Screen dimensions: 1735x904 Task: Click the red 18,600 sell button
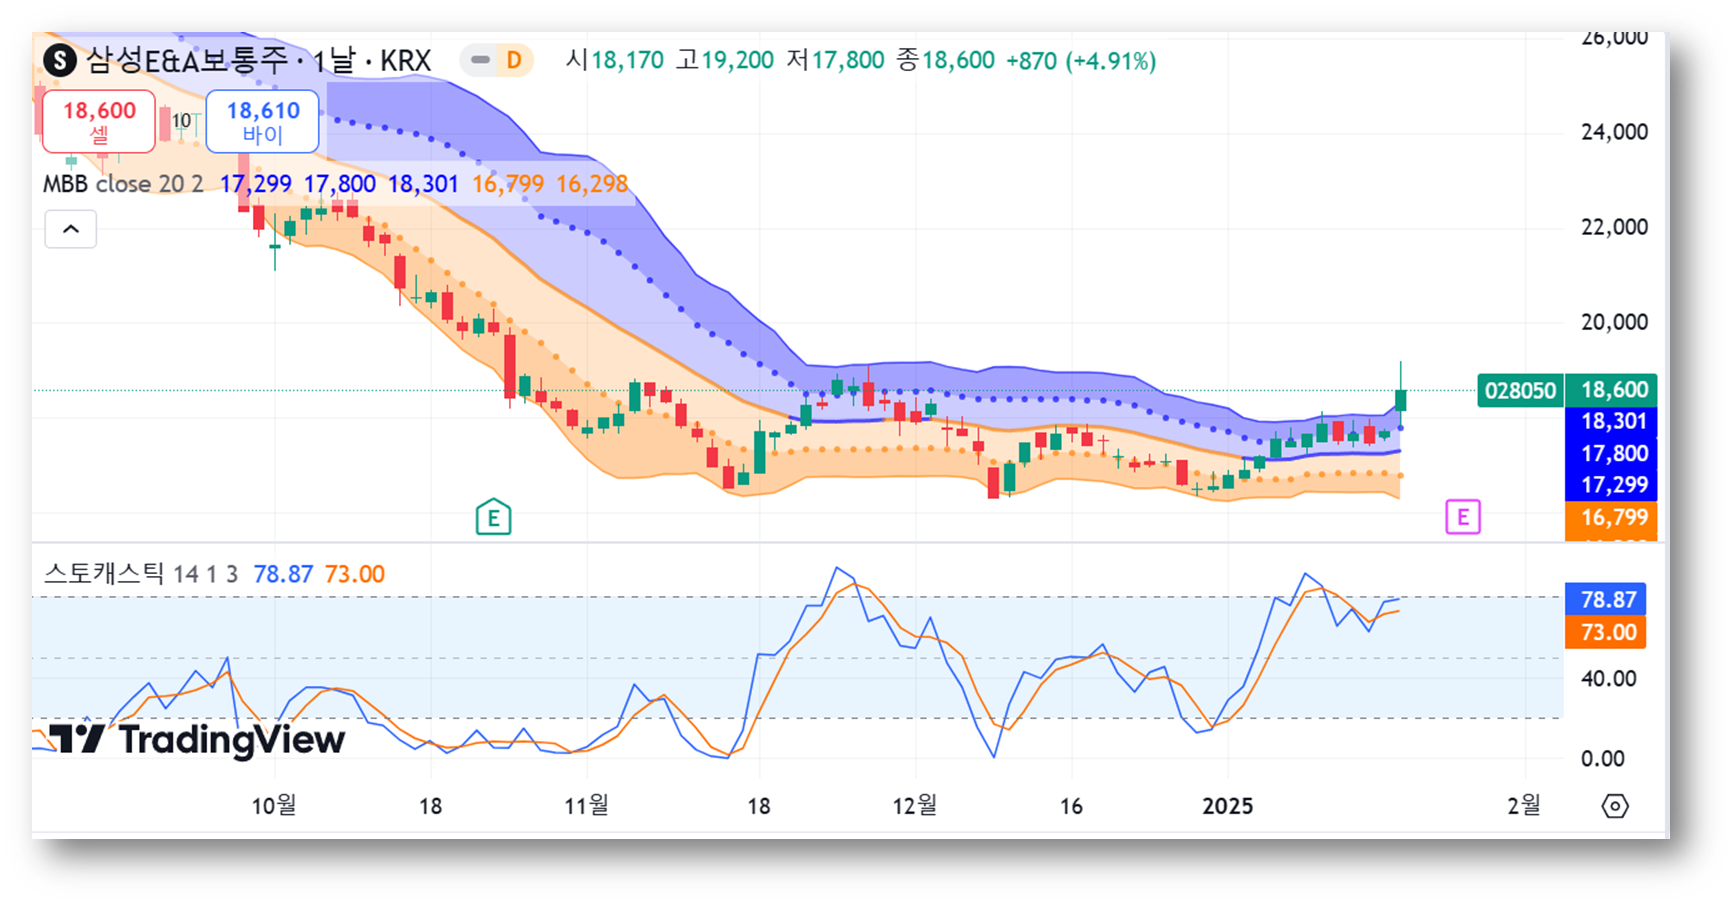coord(99,121)
